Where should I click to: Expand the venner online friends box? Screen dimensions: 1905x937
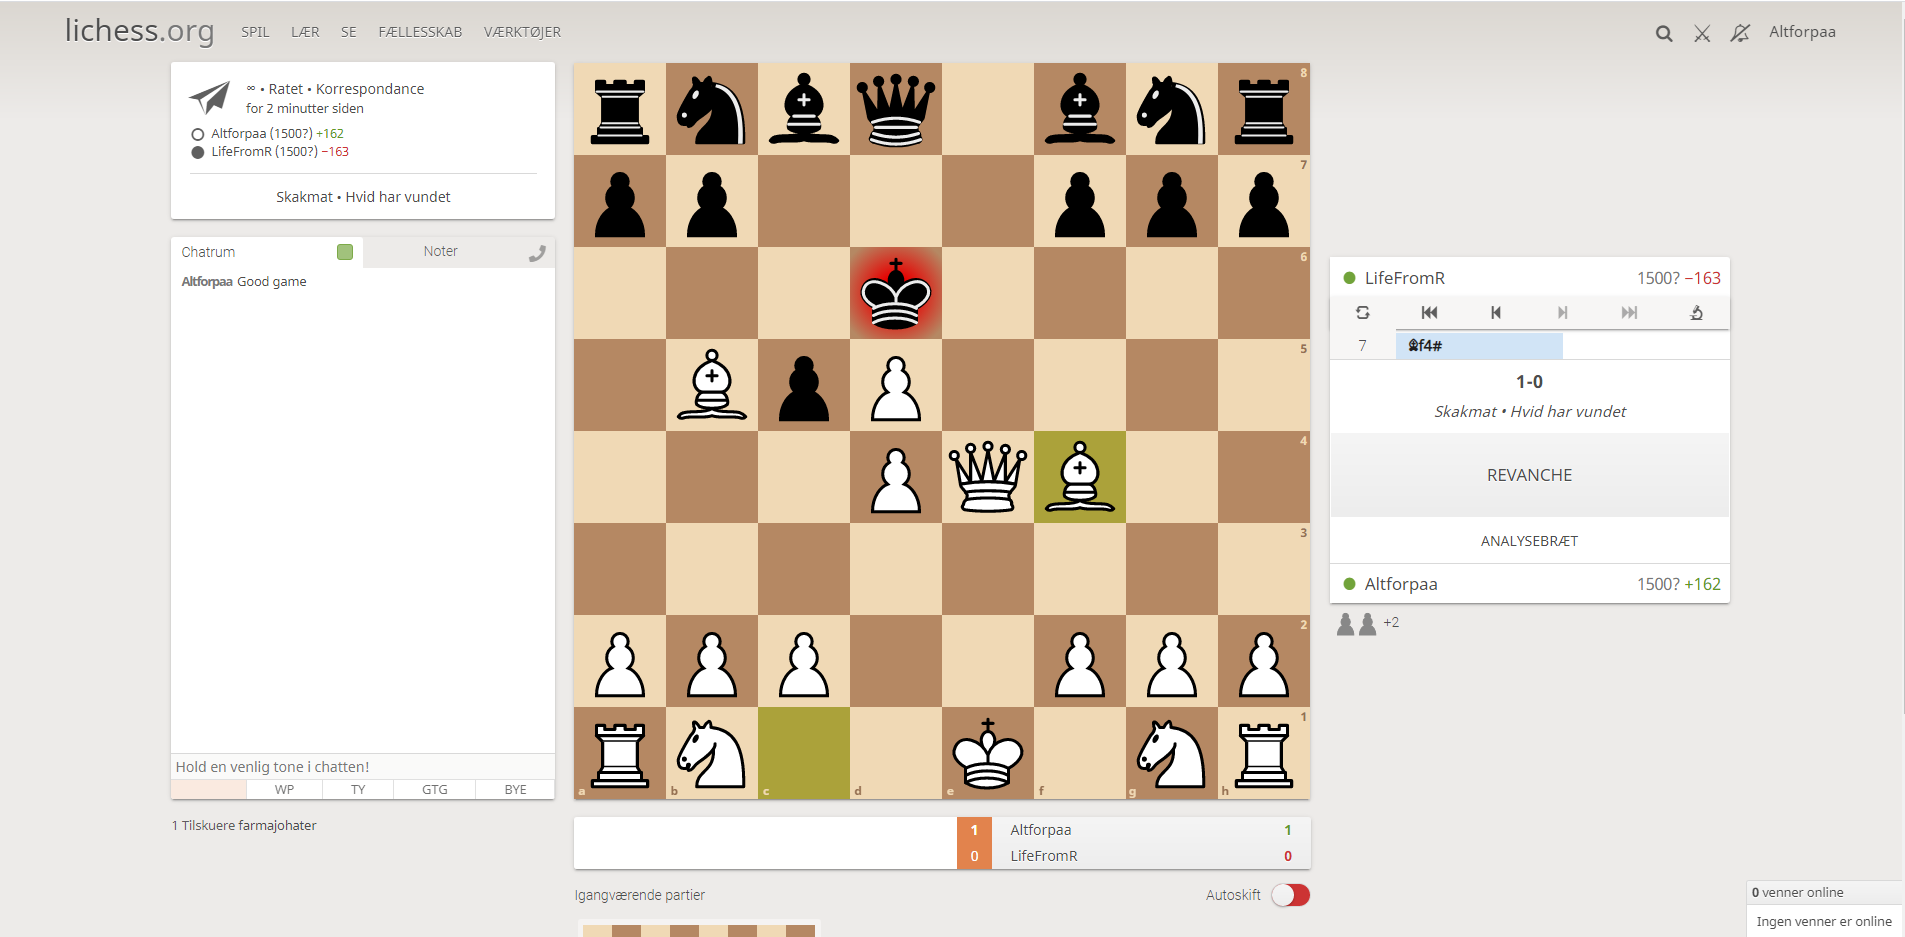click(1825, 892)
